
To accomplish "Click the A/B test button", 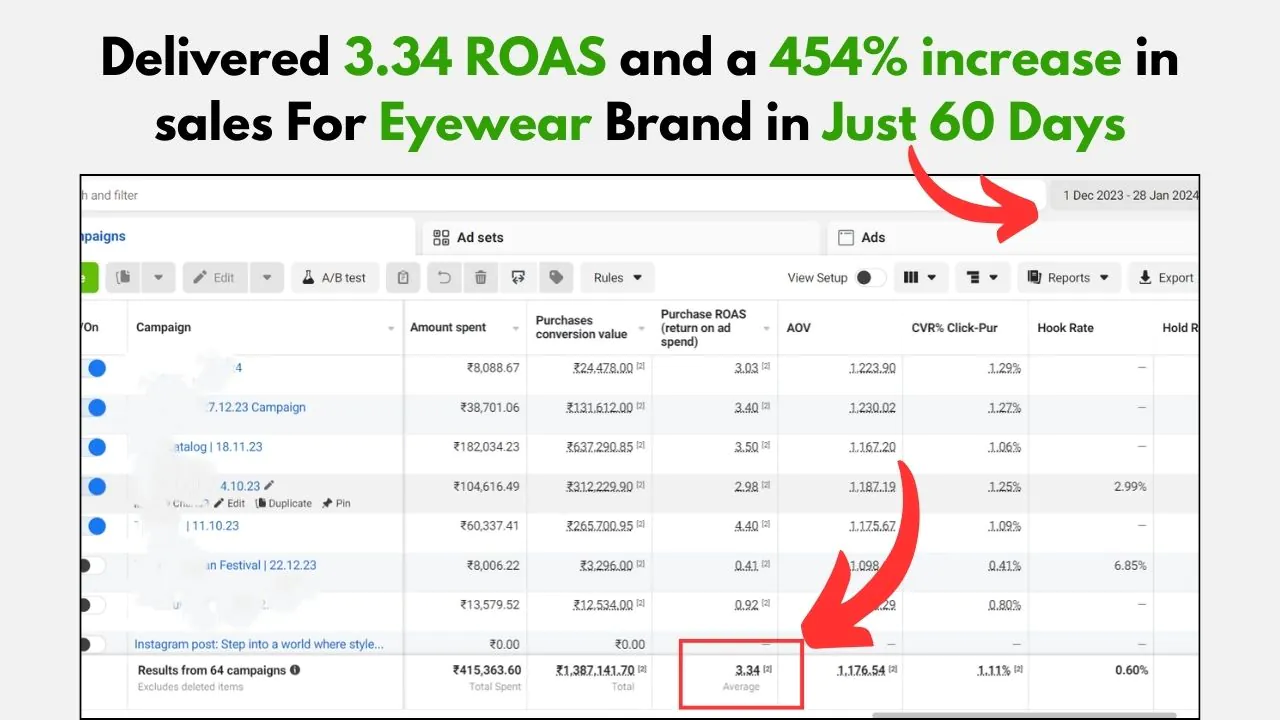I will [335, 278].
